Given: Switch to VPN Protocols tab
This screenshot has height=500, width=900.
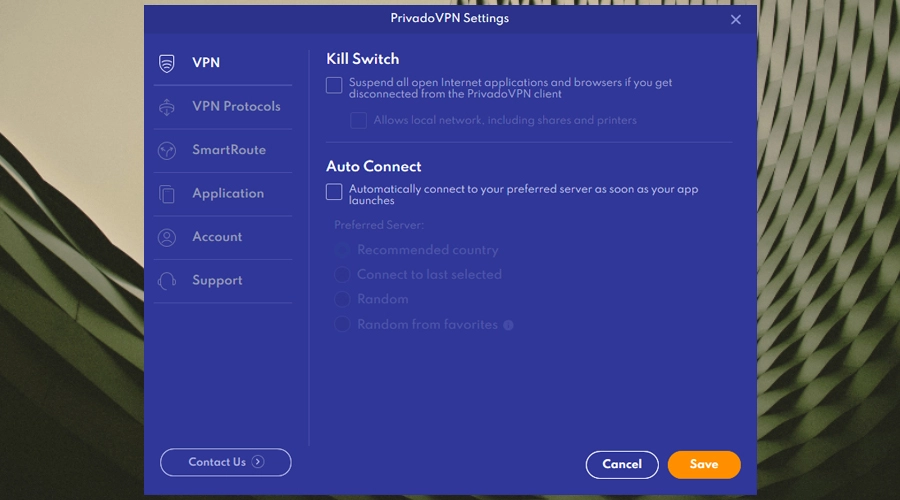Looking at the screenshot, I should [x=223, y=107].
